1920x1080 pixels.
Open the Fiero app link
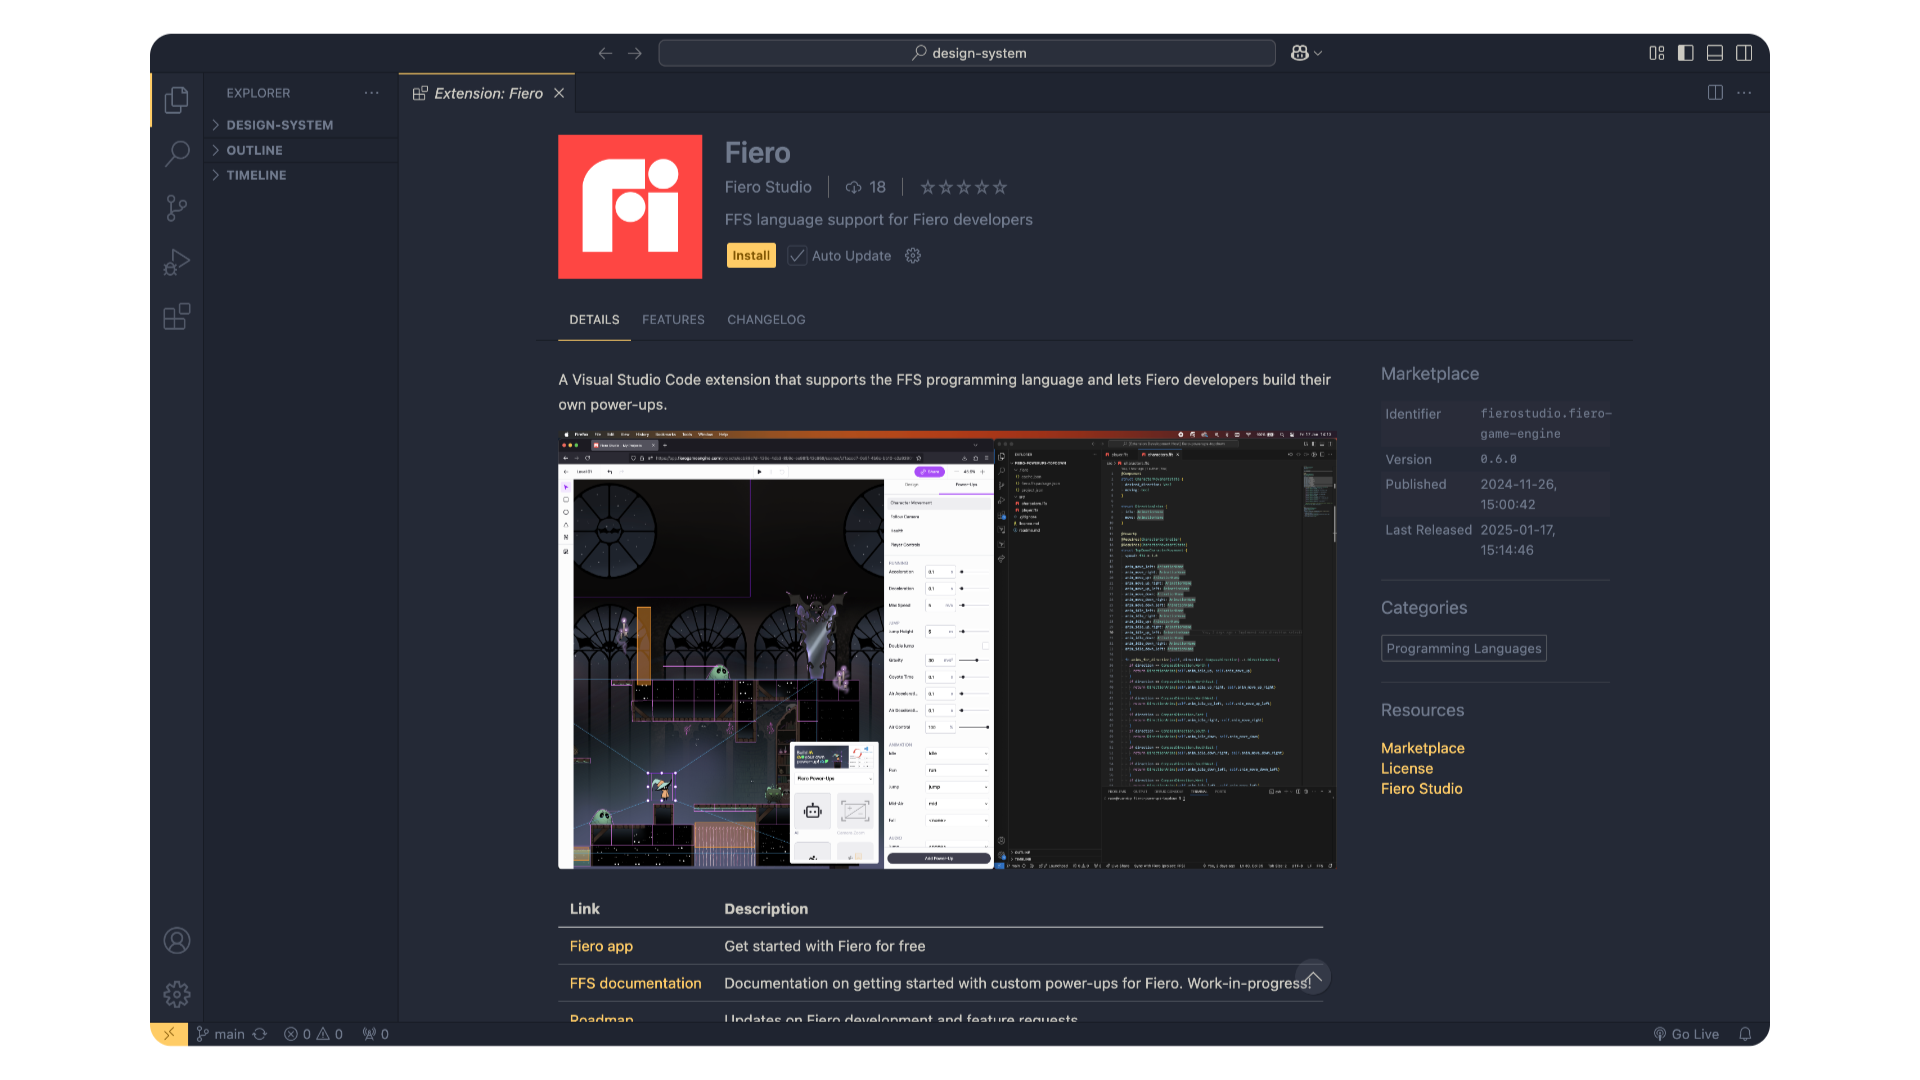click(600, 945)
